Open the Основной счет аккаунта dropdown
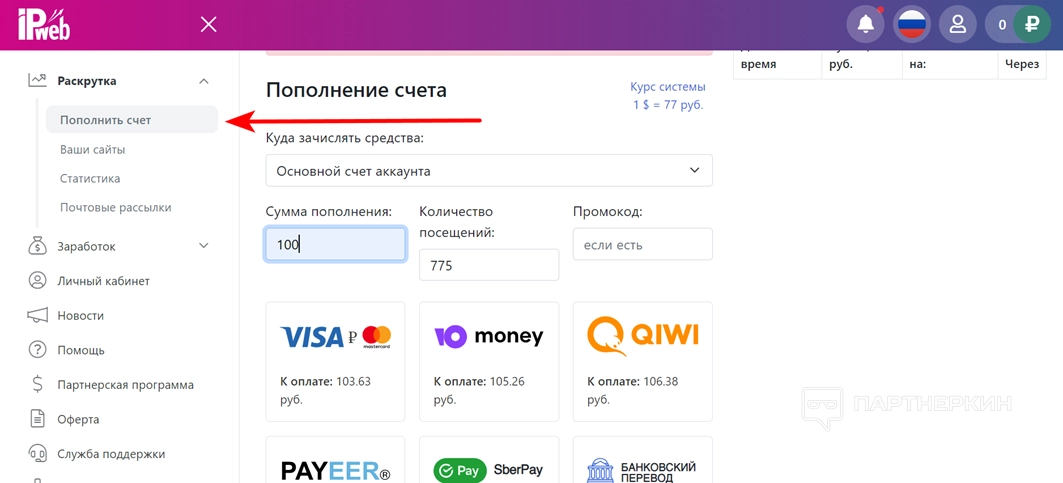This screenshot has height=483, width=1063. point(489,171)
